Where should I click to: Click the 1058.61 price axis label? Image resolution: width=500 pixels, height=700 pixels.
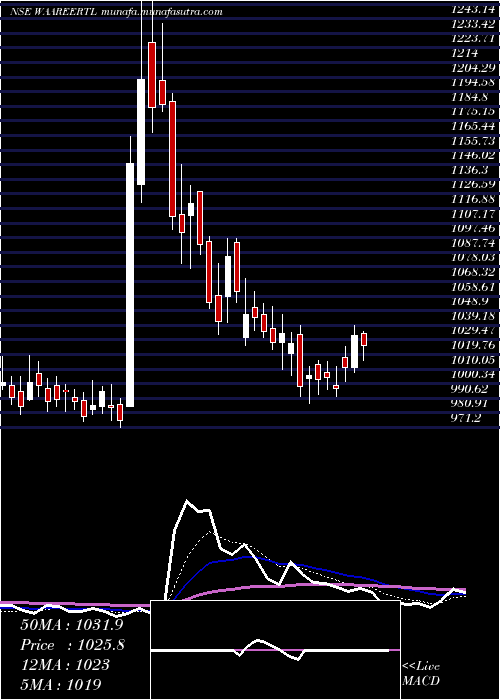[x=472, y=287]
